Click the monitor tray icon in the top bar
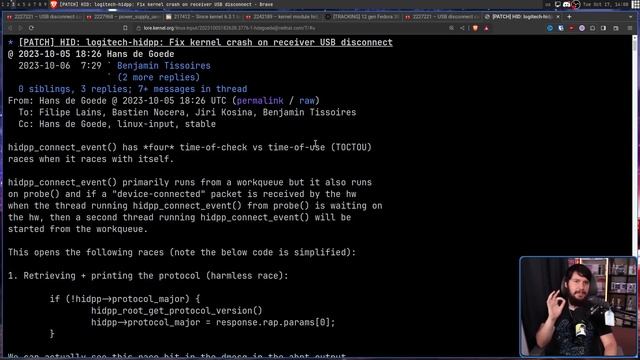This screenshot has height=360, width=640. pos(558,4)
